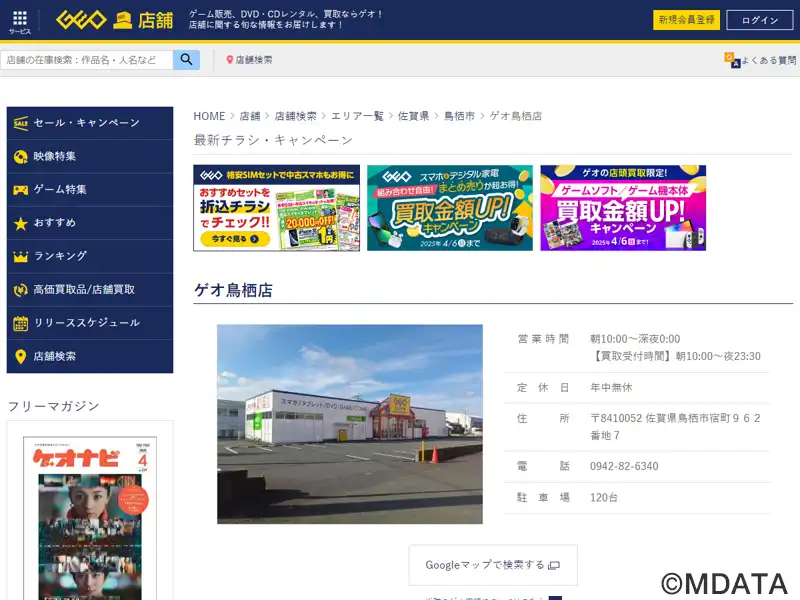
Task: Go to 佐賀県 breadcrumb
Action: click(413, 116)
